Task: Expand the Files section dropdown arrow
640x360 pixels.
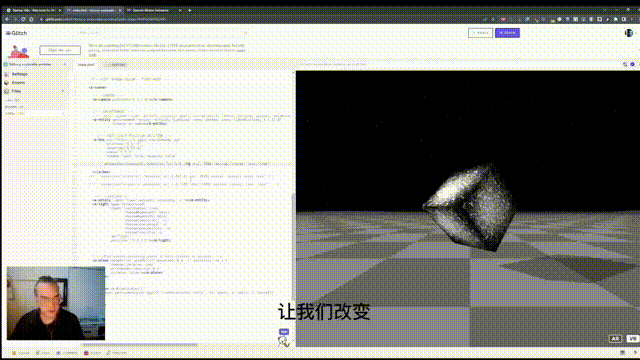Action: tap(63, 91)
